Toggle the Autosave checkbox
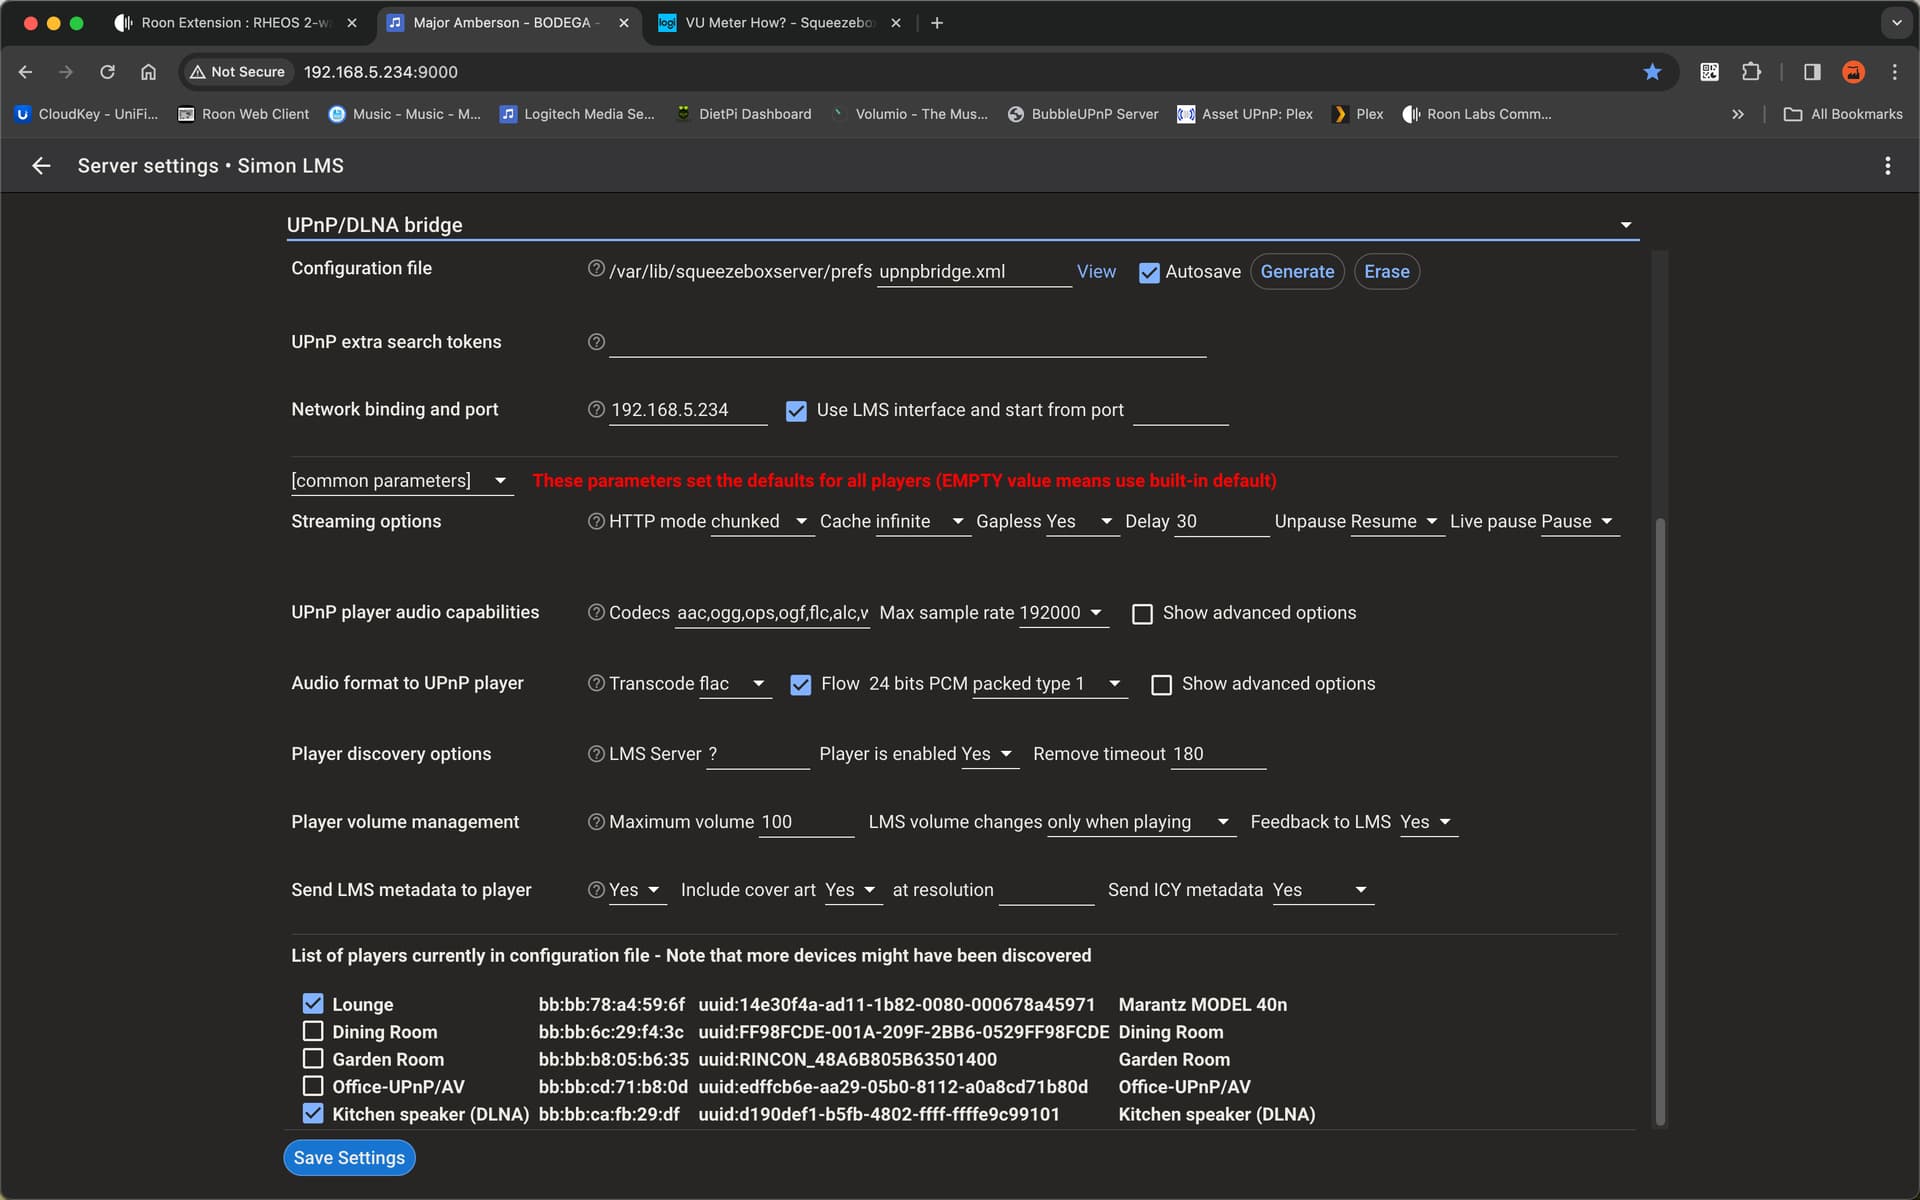This screenshot has height=1200, width=1920. (1149, 272)
